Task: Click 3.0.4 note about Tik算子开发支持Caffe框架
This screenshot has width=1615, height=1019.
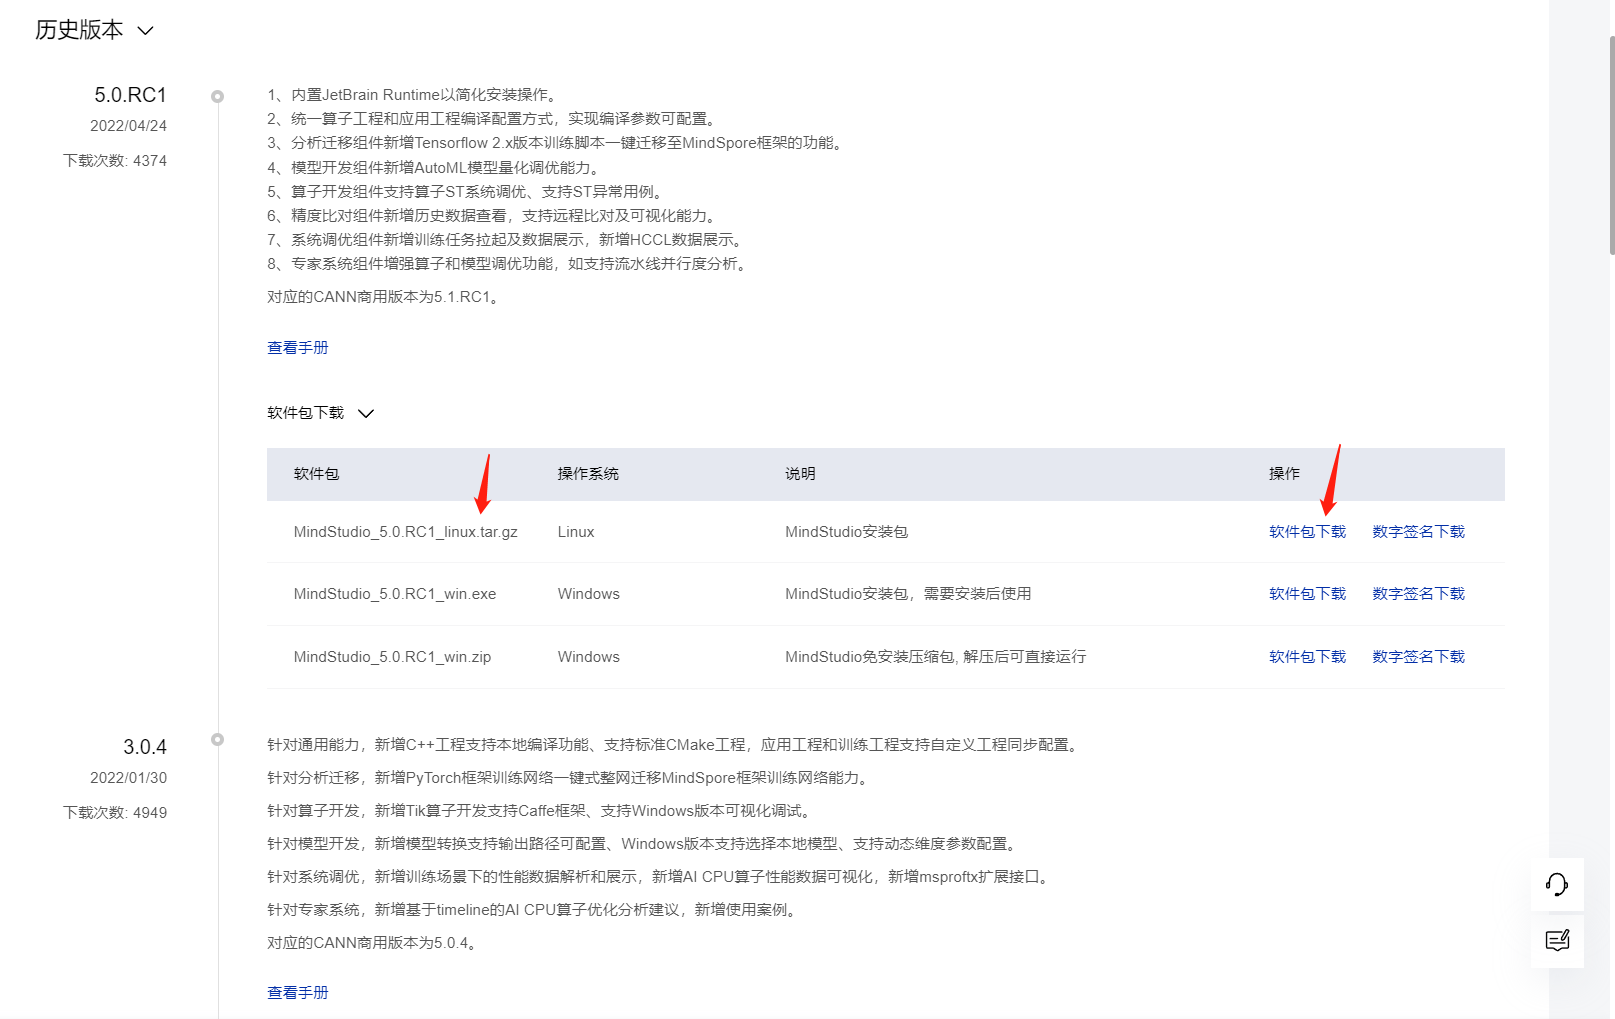Action: (x=542, y=811)
